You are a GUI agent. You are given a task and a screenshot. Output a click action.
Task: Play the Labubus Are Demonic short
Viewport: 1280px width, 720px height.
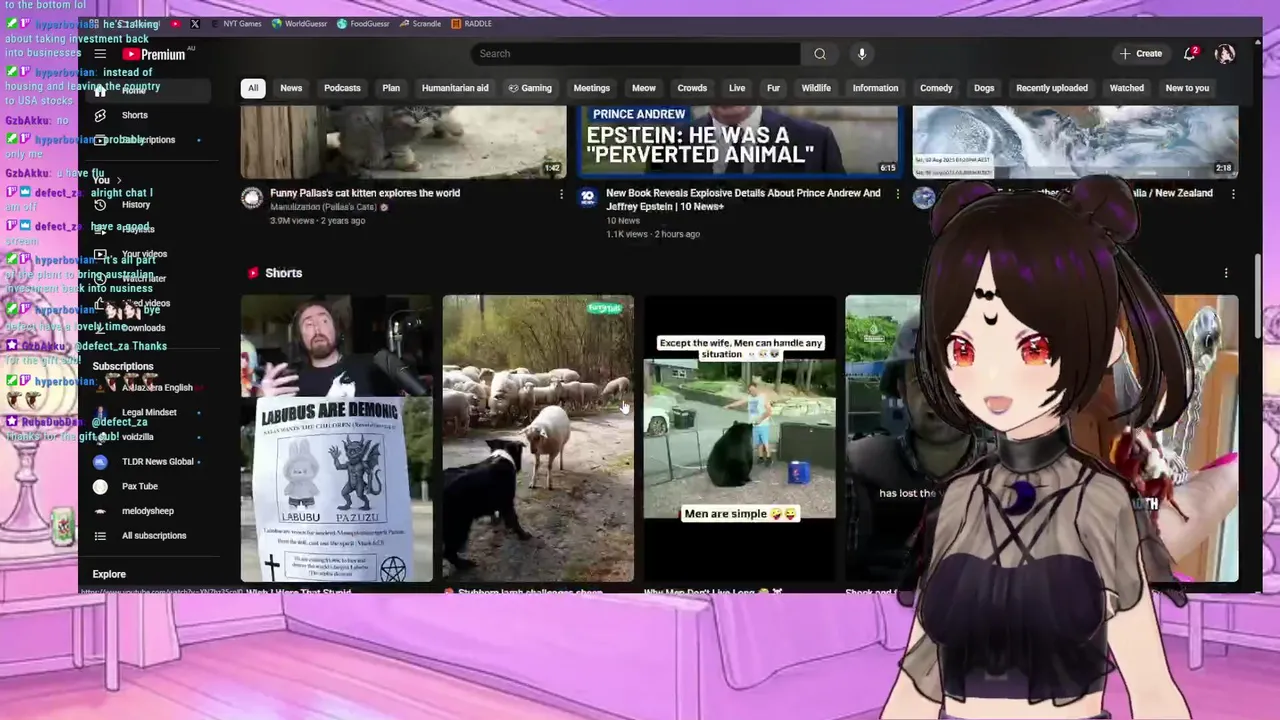tap(337, 438)
